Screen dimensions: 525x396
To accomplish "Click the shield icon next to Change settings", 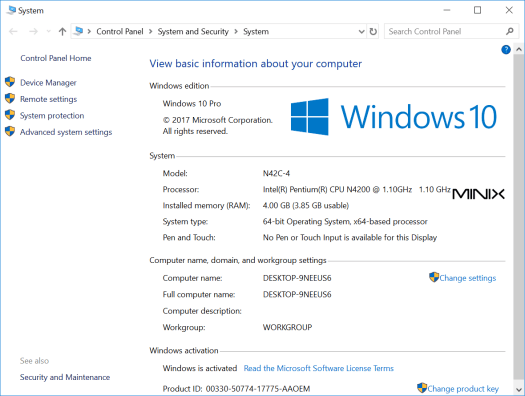I will click(x=434, y=277).
